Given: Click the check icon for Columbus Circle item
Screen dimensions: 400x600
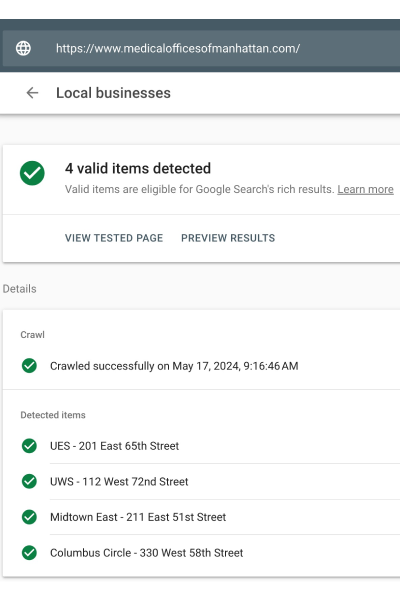Looking at the screenshot, I should (29, 553).
